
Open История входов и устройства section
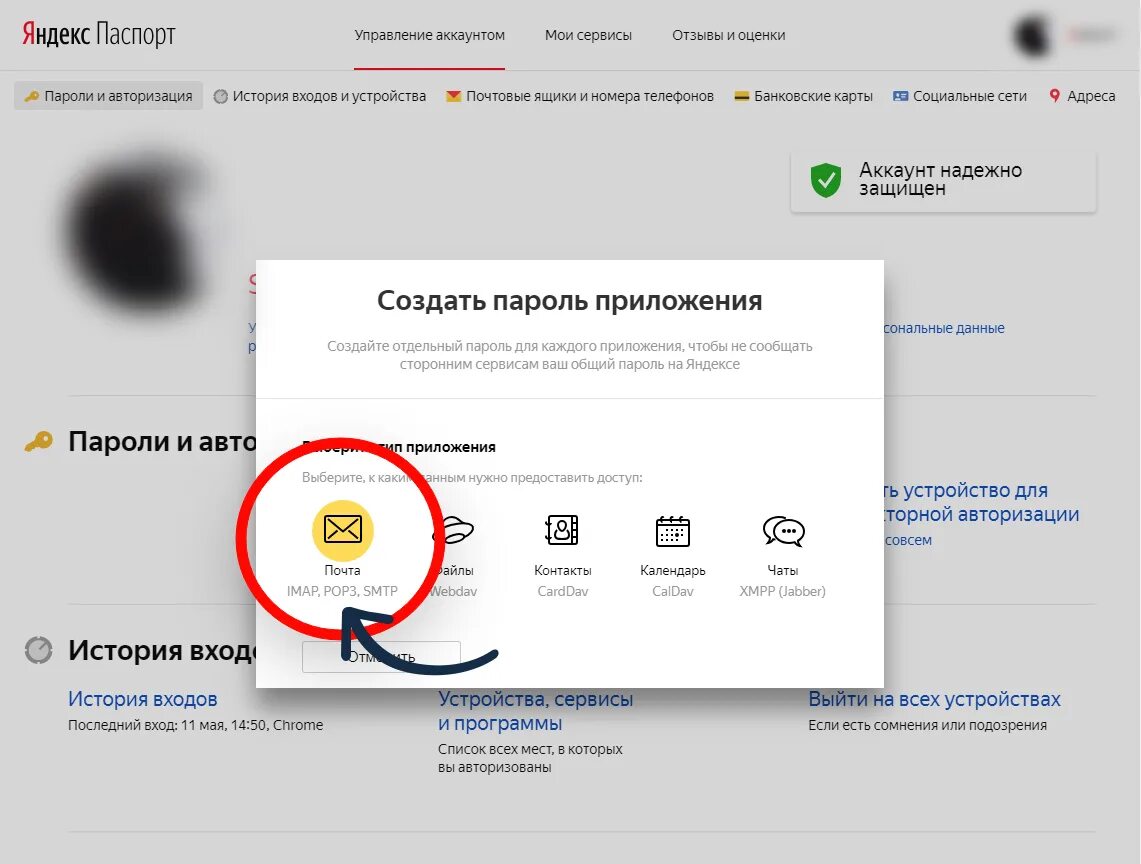319,96
